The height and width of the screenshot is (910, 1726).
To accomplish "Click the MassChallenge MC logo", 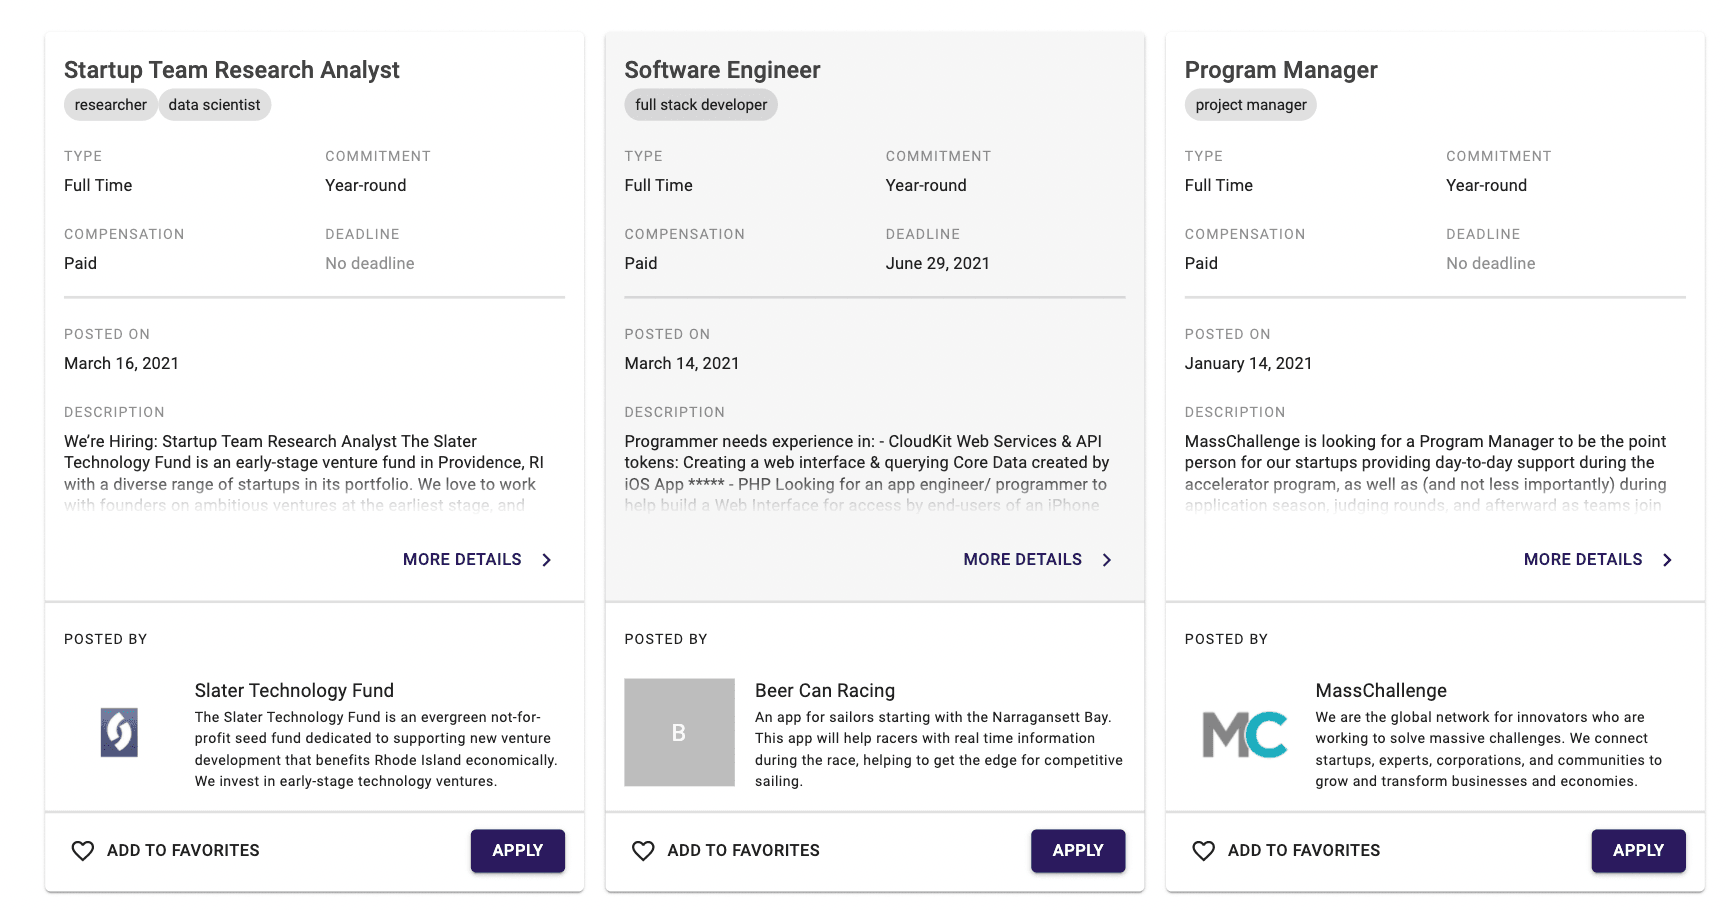I will coord(1244,735).
